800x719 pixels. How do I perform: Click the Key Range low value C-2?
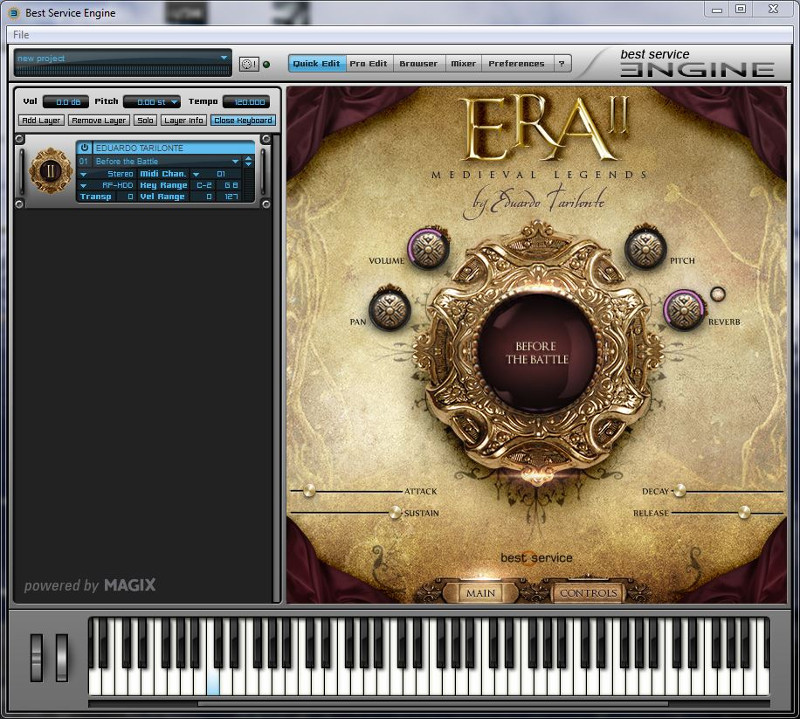(204, 185)
